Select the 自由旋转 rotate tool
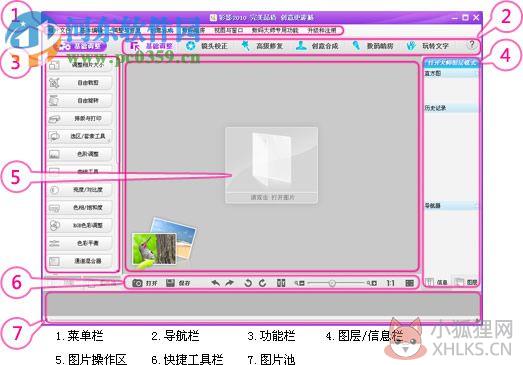523x365 pixels. pos(80,100)
